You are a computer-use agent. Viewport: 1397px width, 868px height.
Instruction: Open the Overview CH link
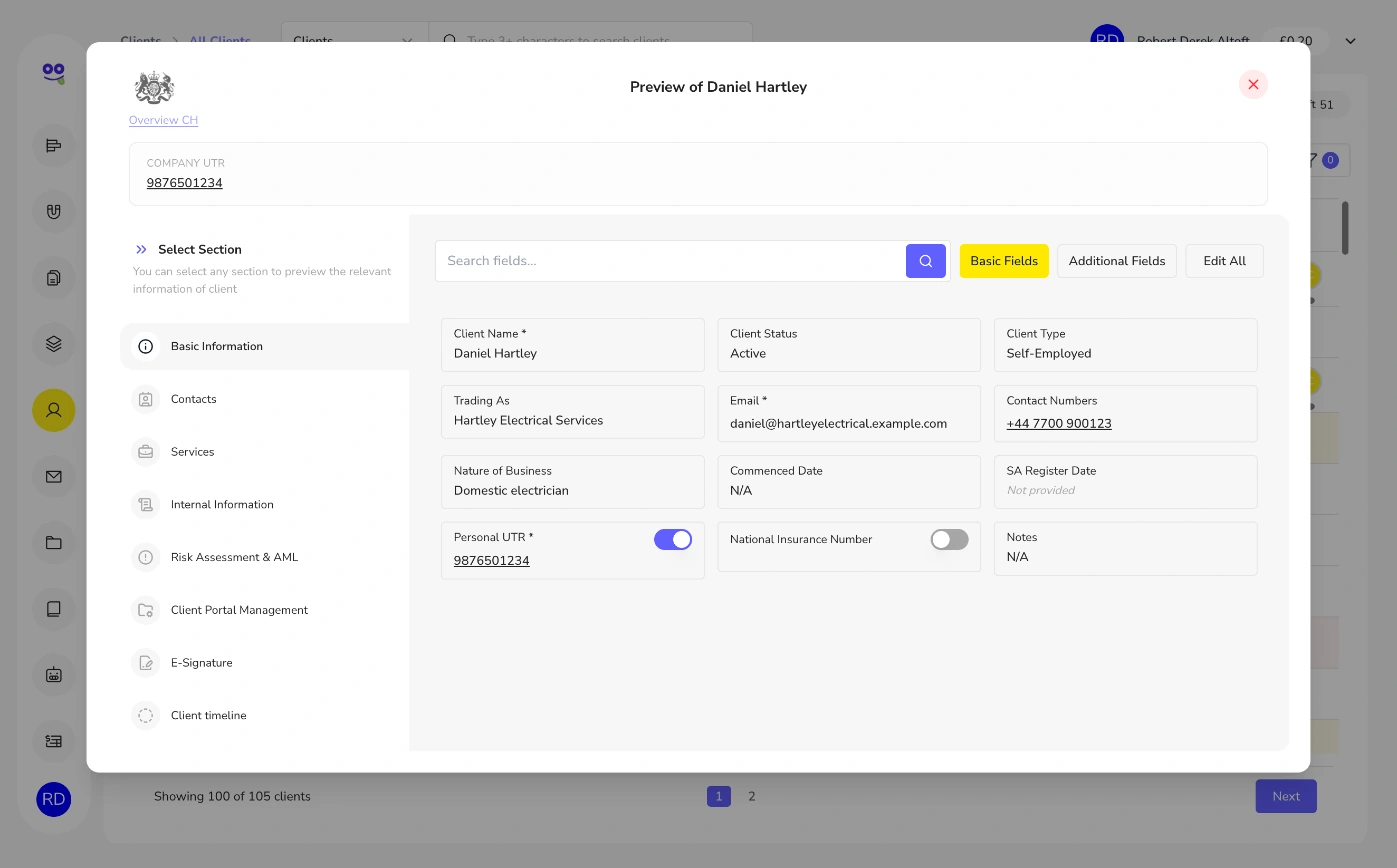point(163,120)
